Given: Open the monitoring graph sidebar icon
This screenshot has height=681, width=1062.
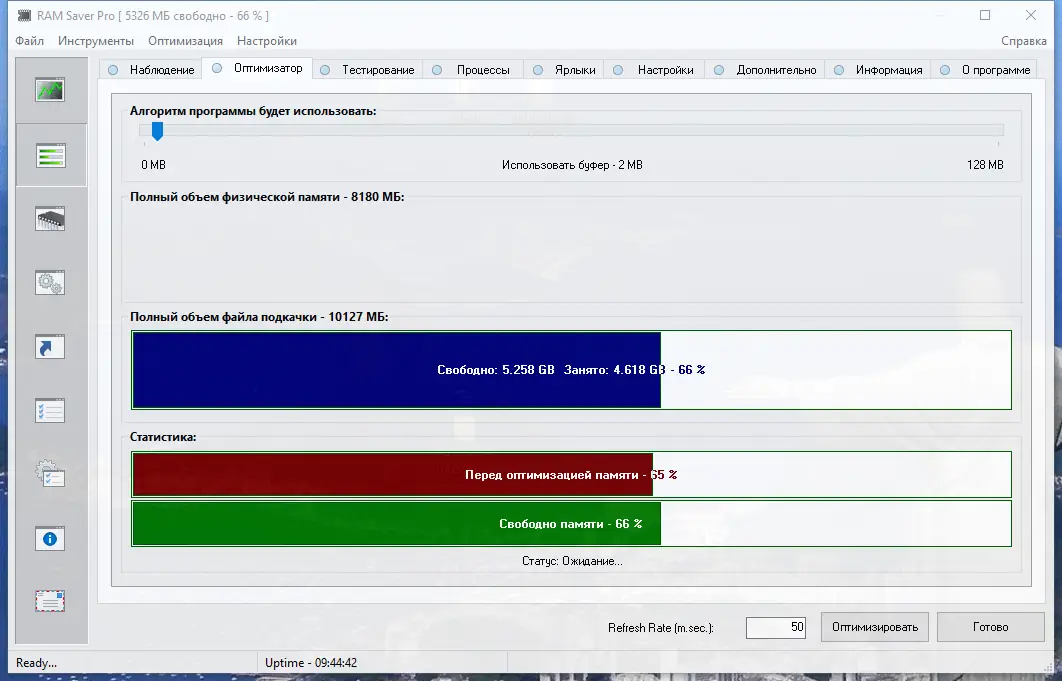Looking at the screenshot, I should (50, 90).
